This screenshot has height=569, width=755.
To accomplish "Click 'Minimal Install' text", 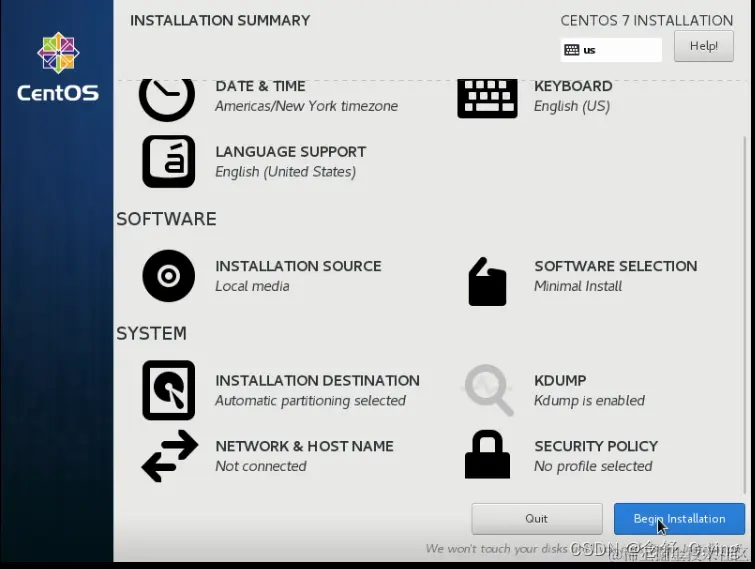I will point(578,286).
